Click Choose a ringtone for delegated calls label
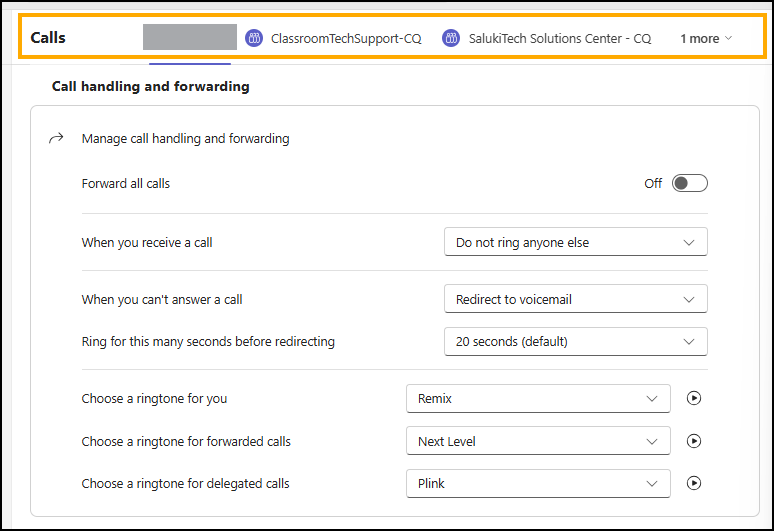Image resolution: width=774 pixels, height=531 pixels. 186,484
